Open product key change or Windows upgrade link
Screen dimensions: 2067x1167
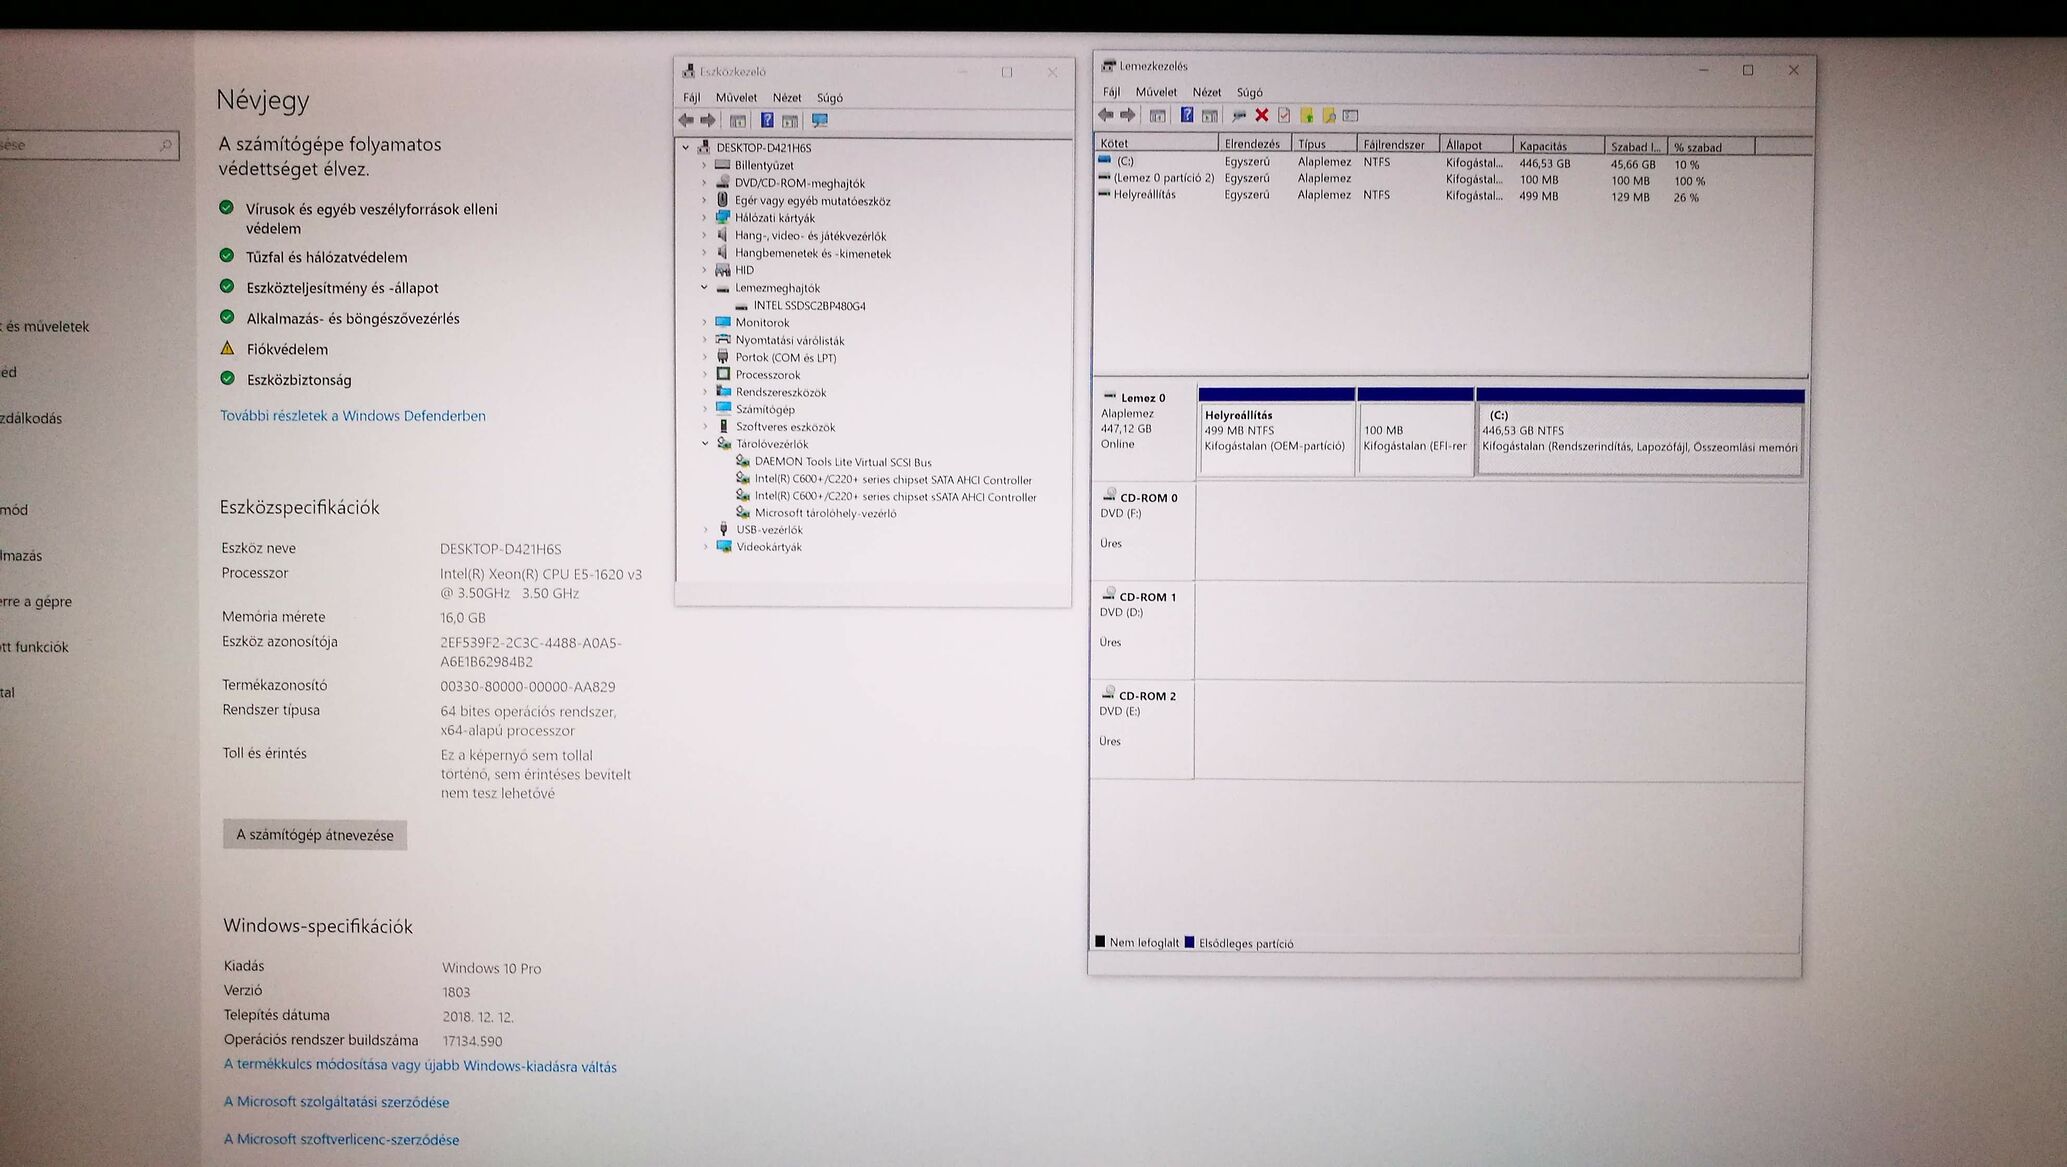(x=420, y=1066)
